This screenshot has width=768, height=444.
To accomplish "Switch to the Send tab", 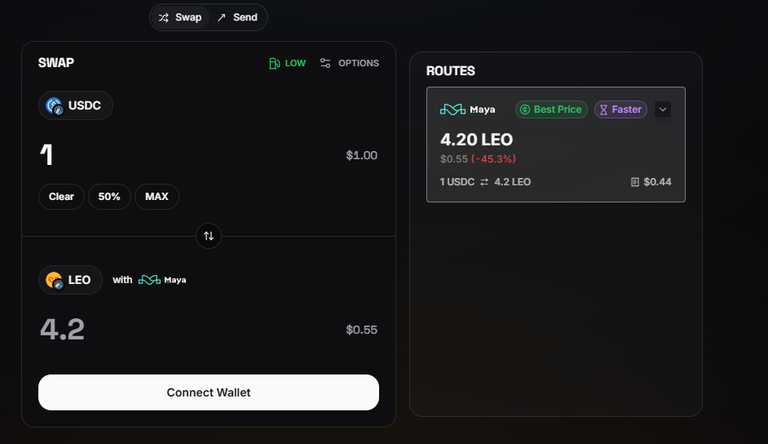I will click(x=238, y=18).
